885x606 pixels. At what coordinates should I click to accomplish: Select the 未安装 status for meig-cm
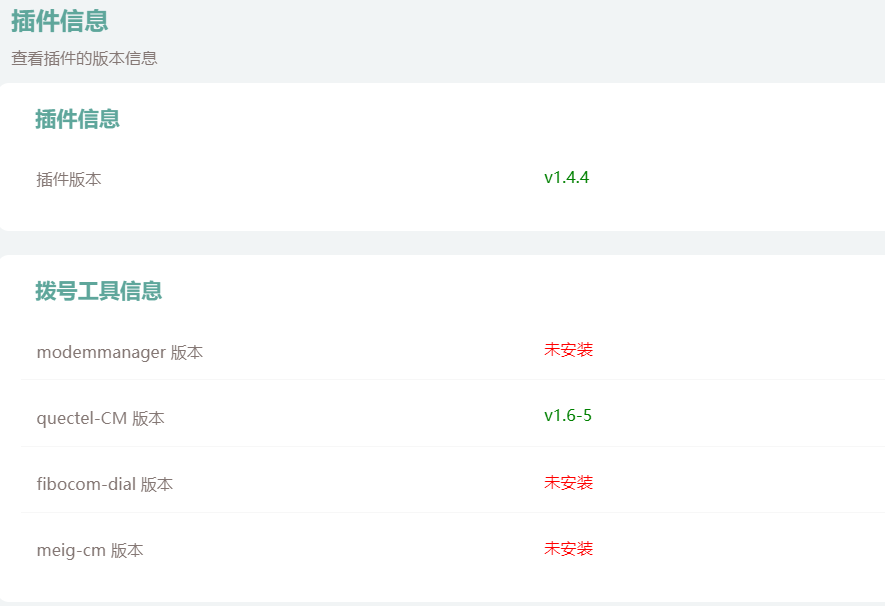click(568, 549)
